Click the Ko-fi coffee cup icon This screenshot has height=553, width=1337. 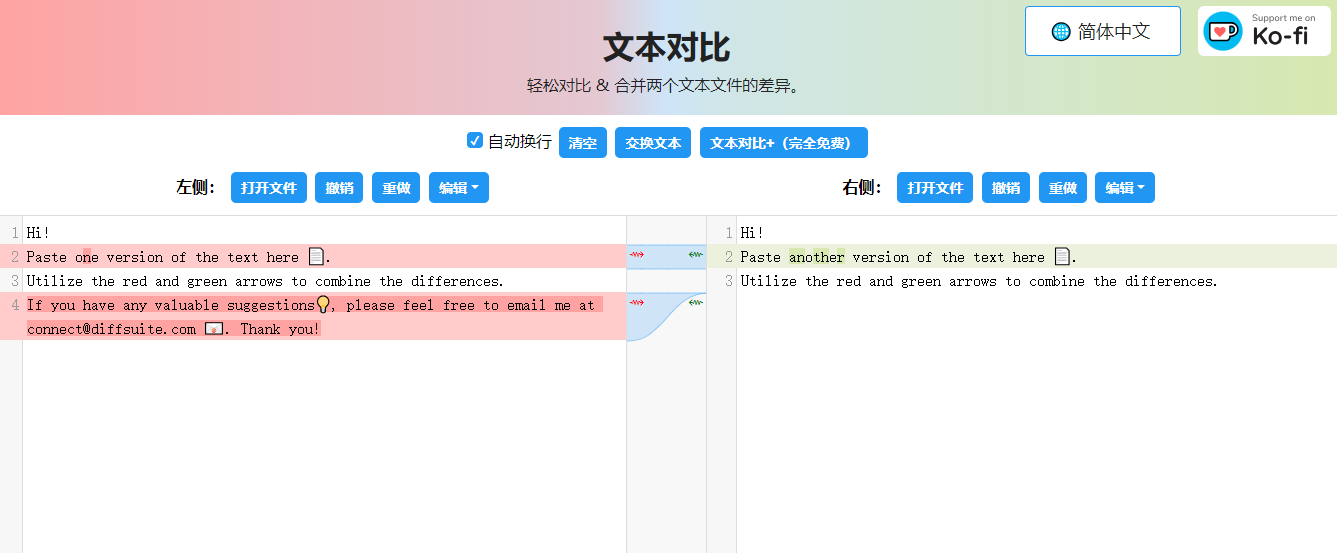tap(1223, 31)
